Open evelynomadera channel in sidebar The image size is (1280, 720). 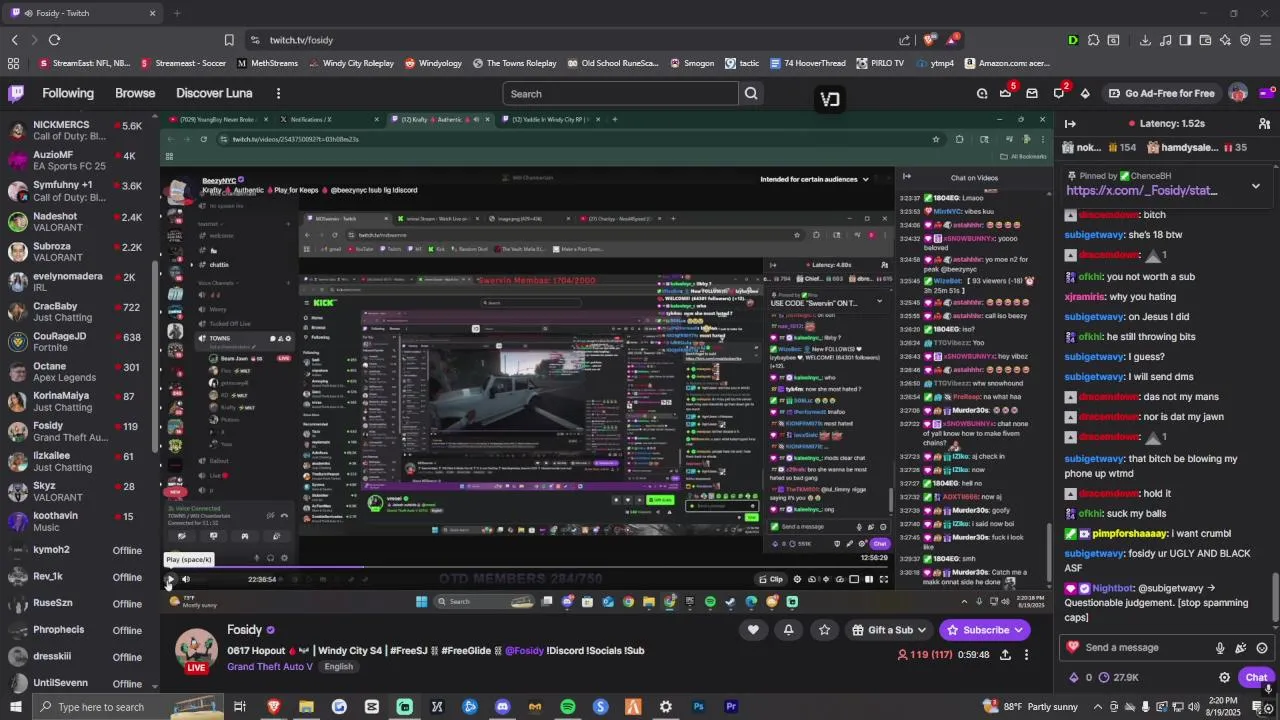pos(80,282)
